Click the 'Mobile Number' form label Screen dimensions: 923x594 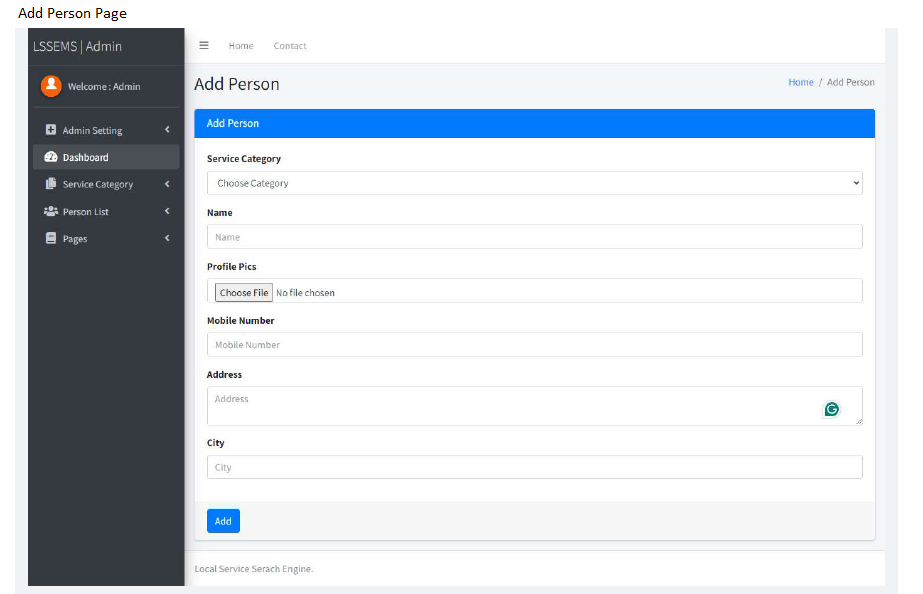pos(240,320)
